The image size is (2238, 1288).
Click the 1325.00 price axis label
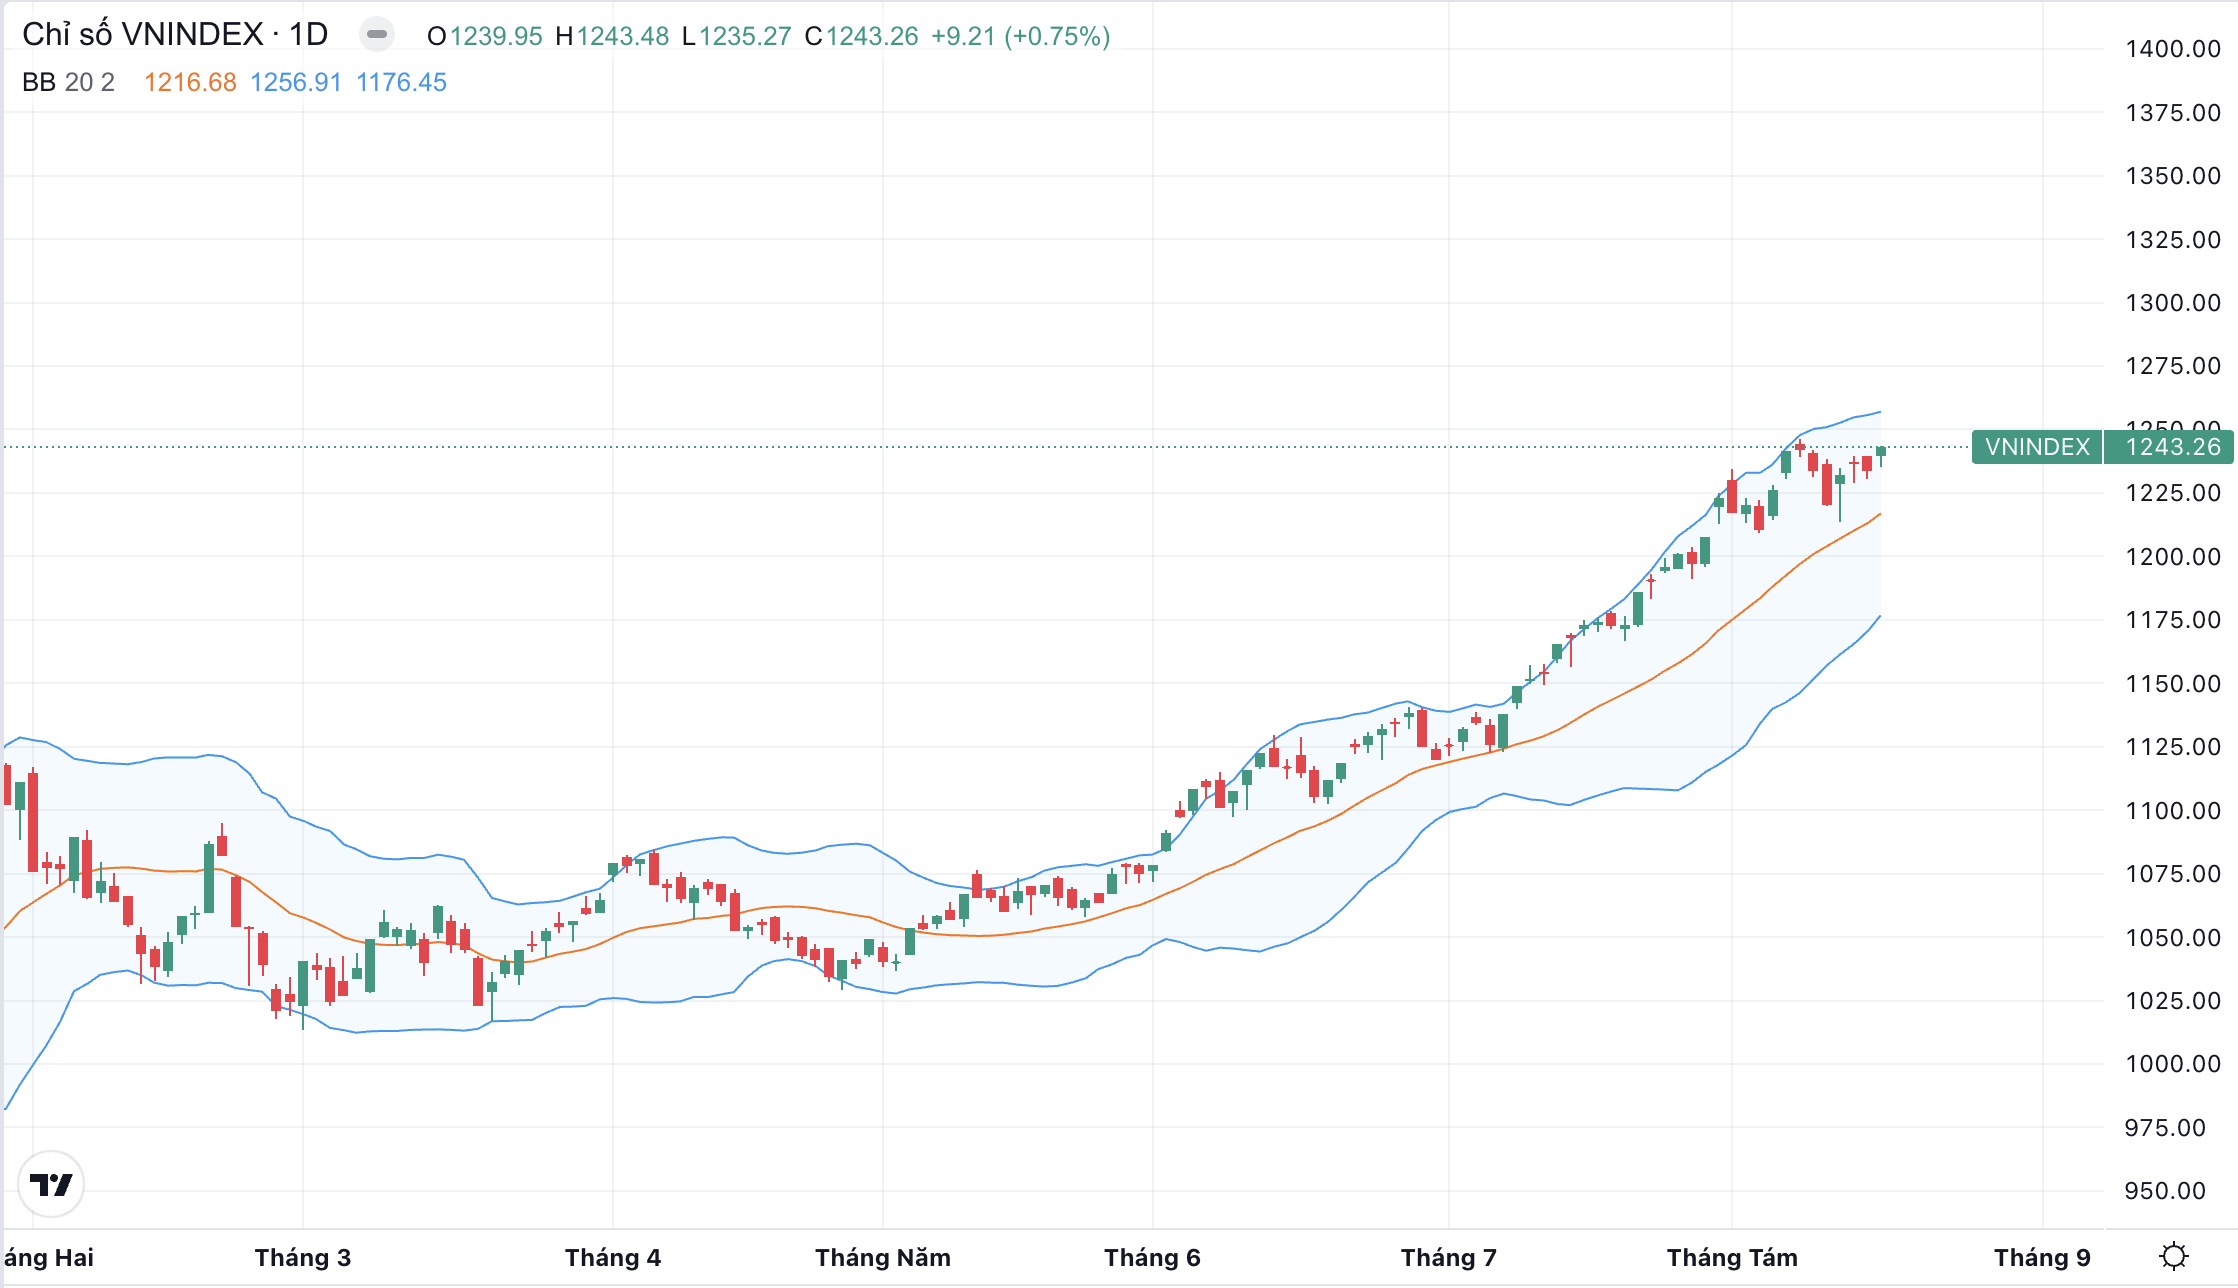(2173, 239)
